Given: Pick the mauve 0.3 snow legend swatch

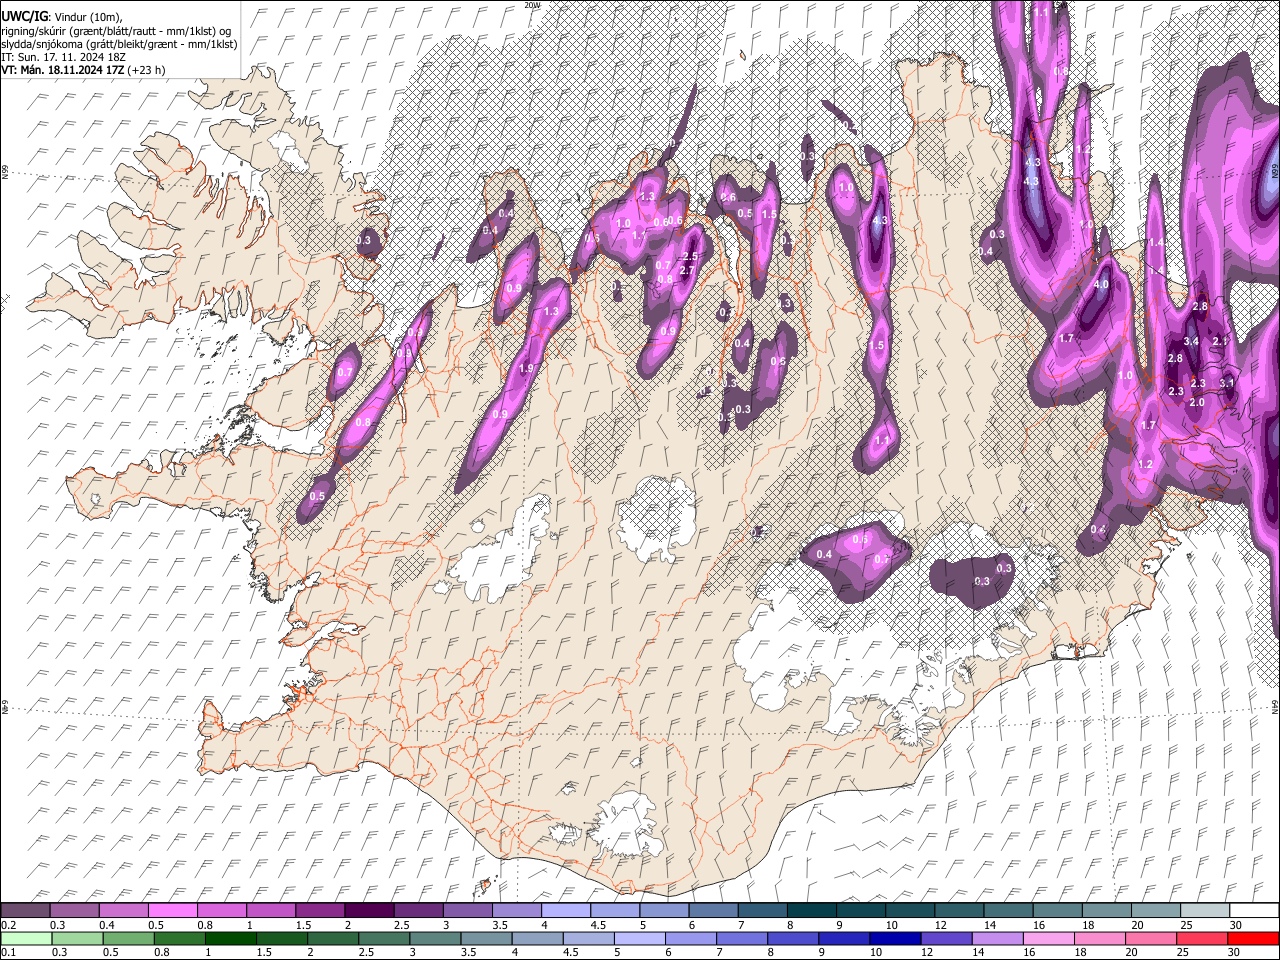Looking at the screenshot, I should 74,911.
